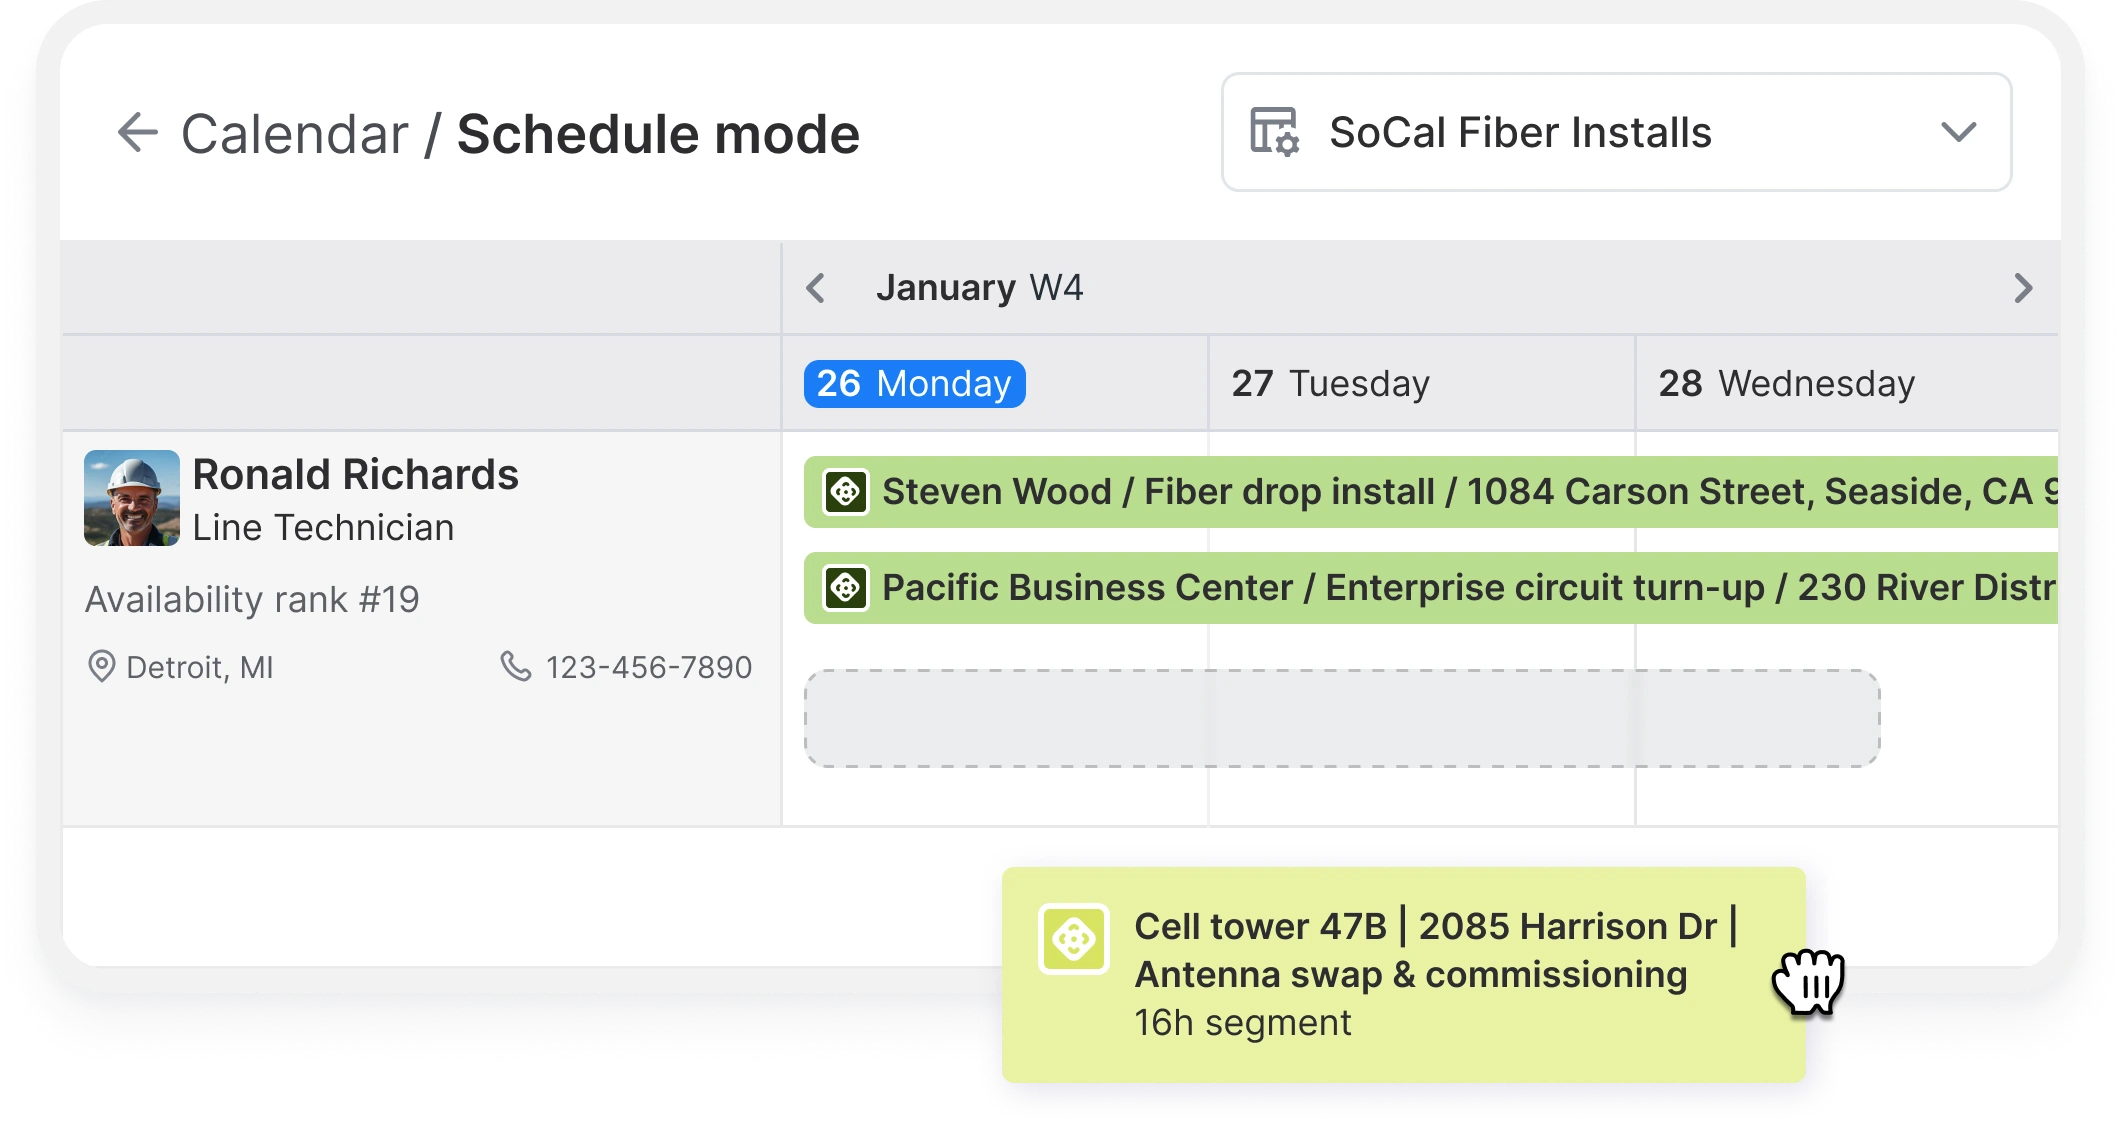
Task: Select the 28 Wednesday column header
Action: tap(1786, 384)
